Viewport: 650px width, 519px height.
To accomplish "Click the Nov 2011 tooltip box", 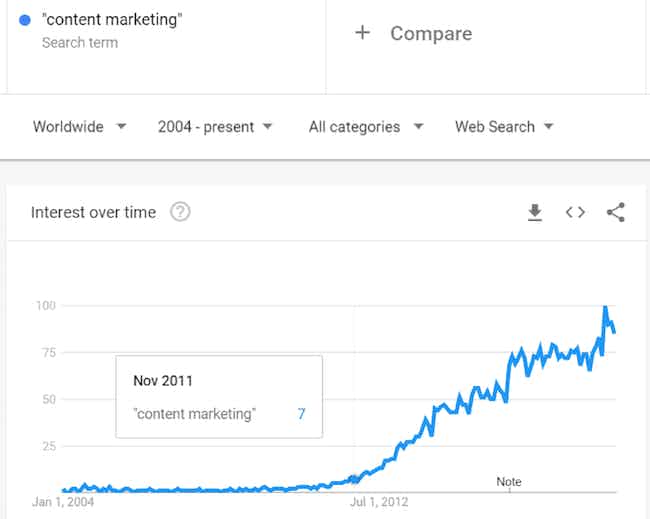I will tap(219, 396).
